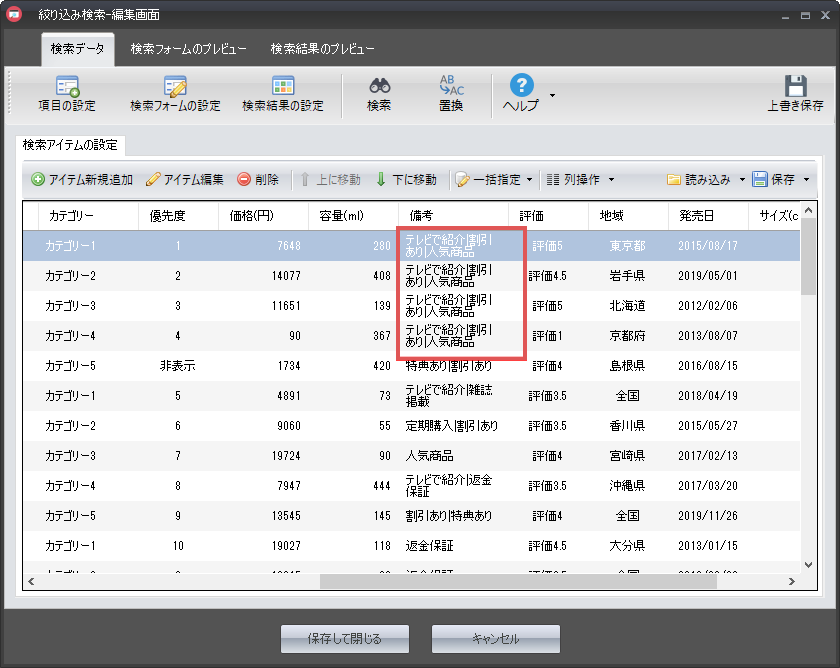The width and height of the screenshot is (840, 668).
Task: Click the 保存して閉じる button
Action: pos(345,638)
